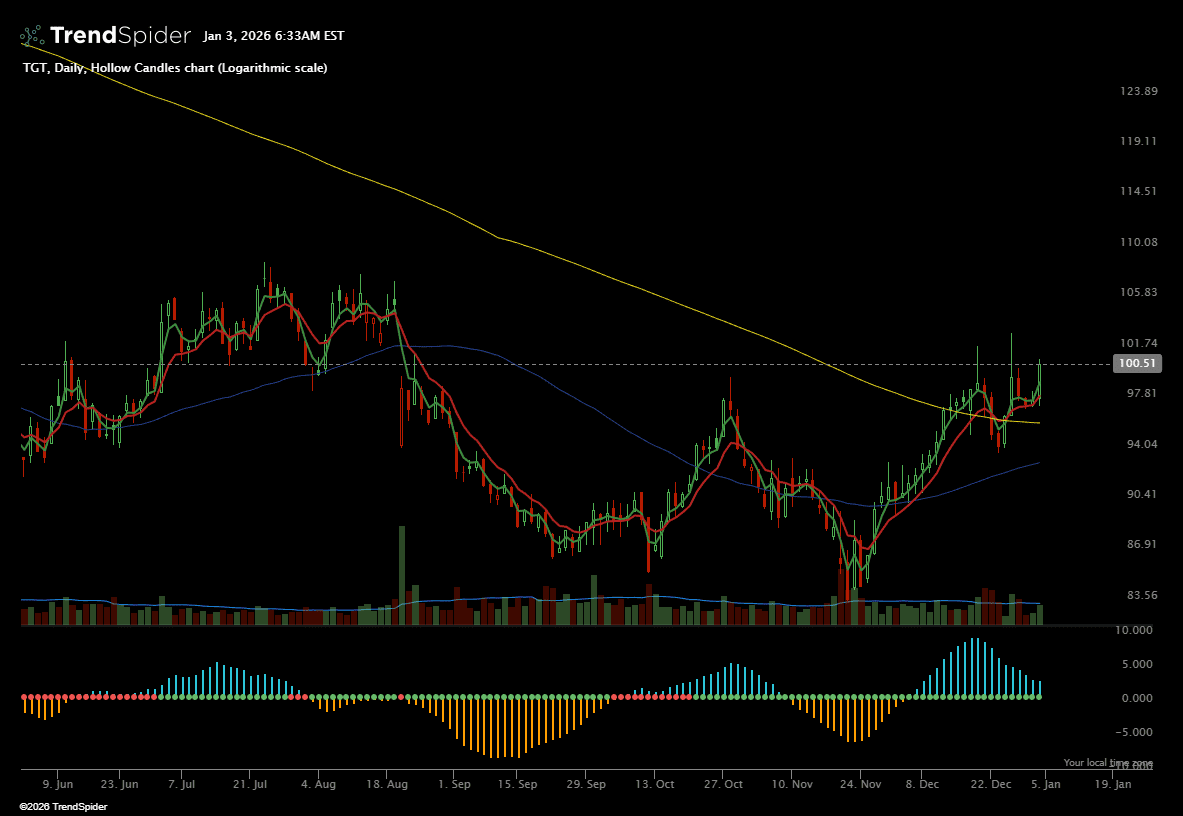The width and height of the screenshot is (1183, 816).
Task: Click the 27. Oct date axis label
Action: pos(729,785)
